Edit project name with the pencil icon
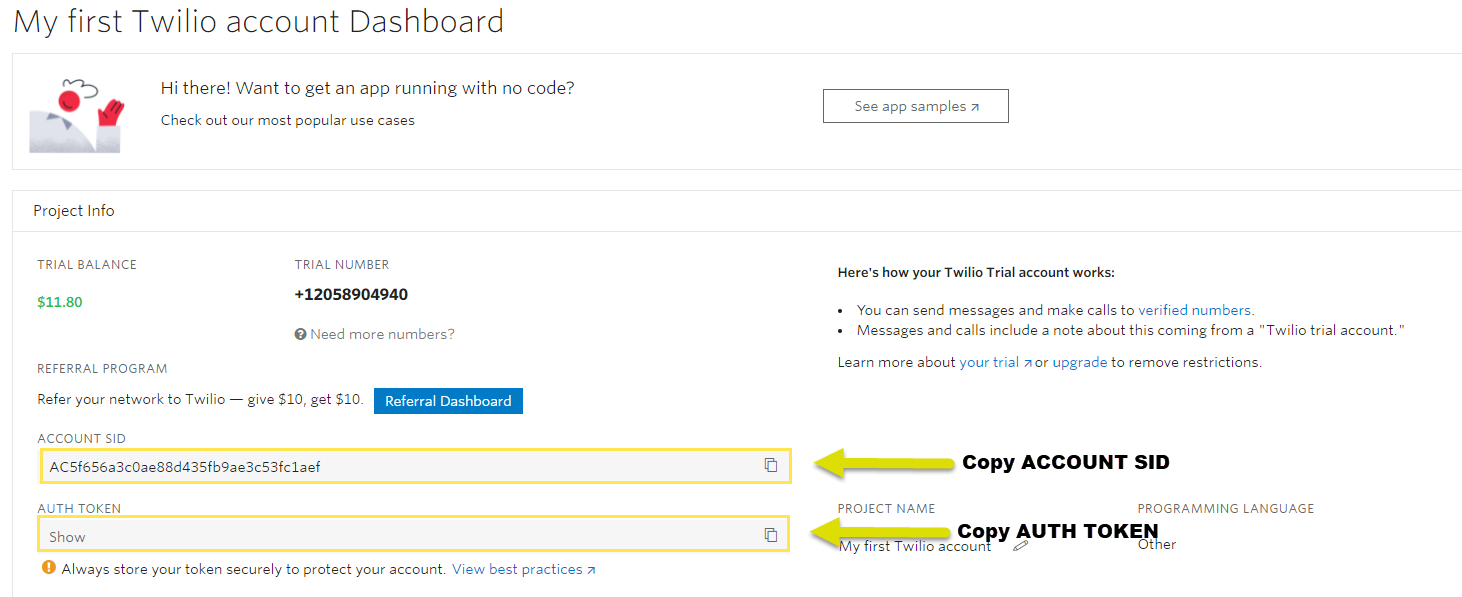 [x=1020, y=546]
